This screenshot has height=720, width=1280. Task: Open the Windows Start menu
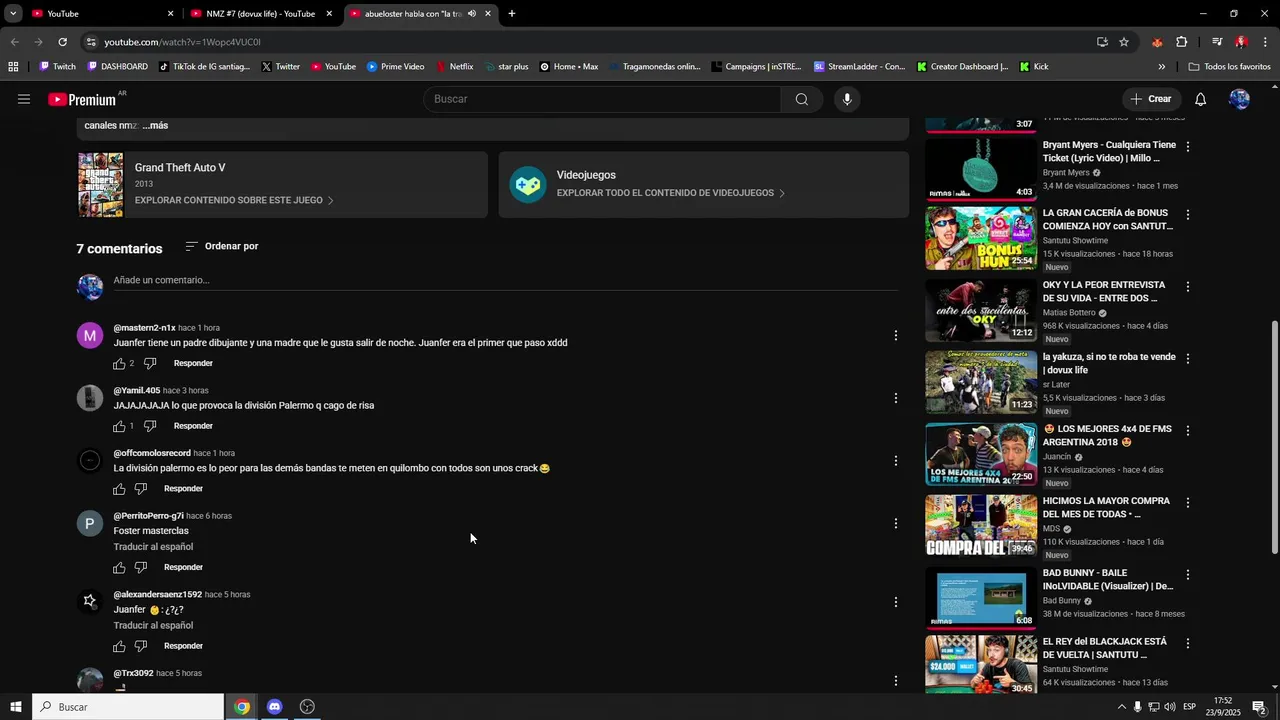15,707
